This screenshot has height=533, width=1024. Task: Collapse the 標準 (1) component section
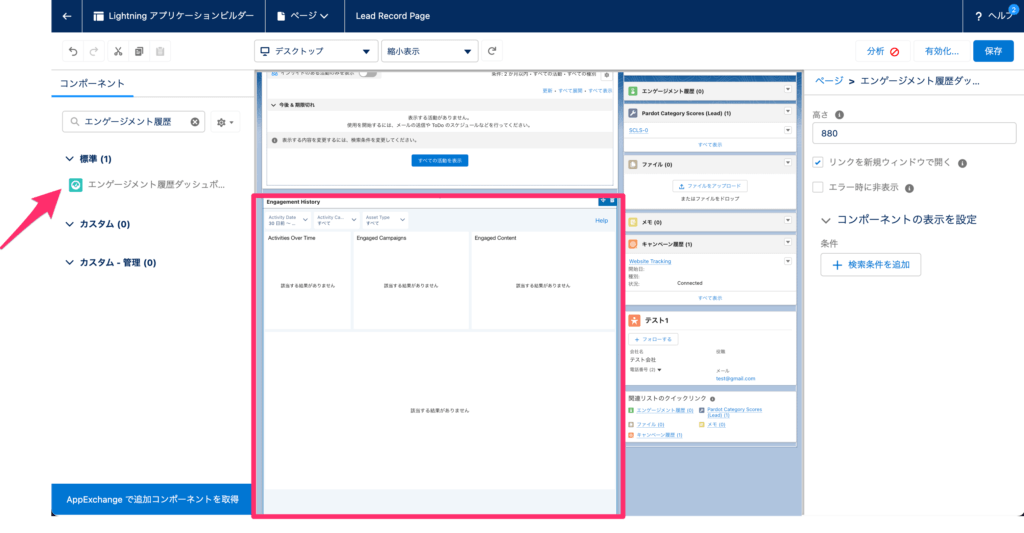69,159
